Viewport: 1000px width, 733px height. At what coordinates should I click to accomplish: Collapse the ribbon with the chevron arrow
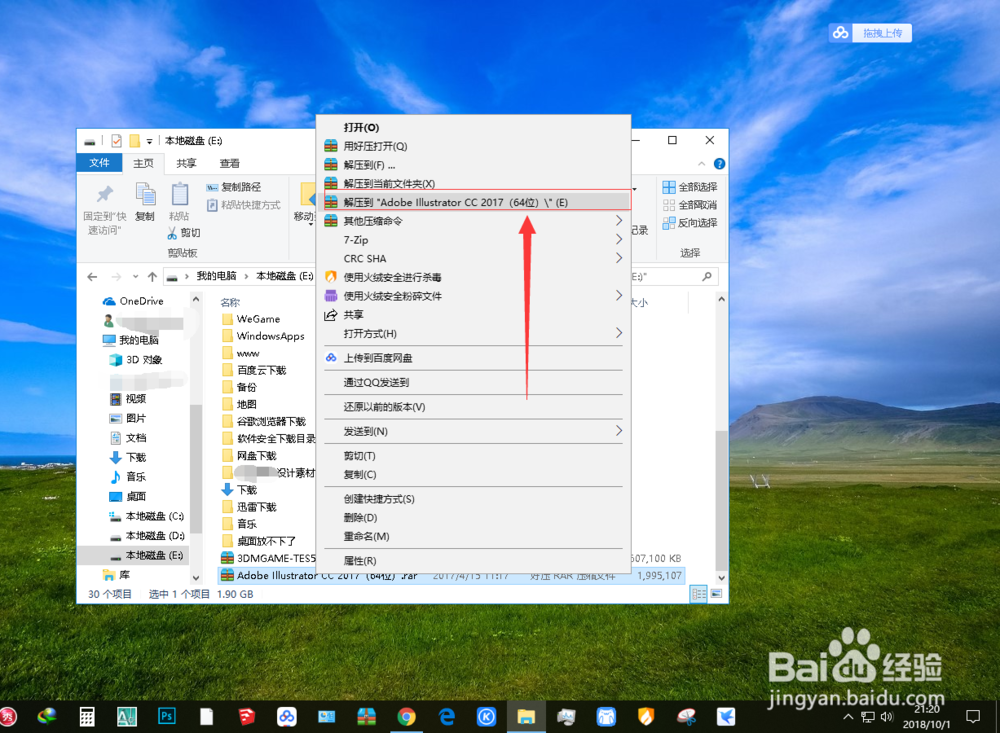[702, 164]
